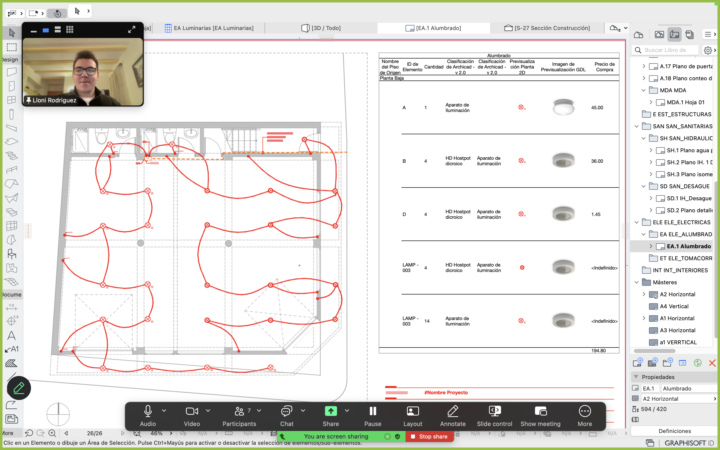
Task: Choose the Wall tool in Design toolbox
Action: coord(11,72)
